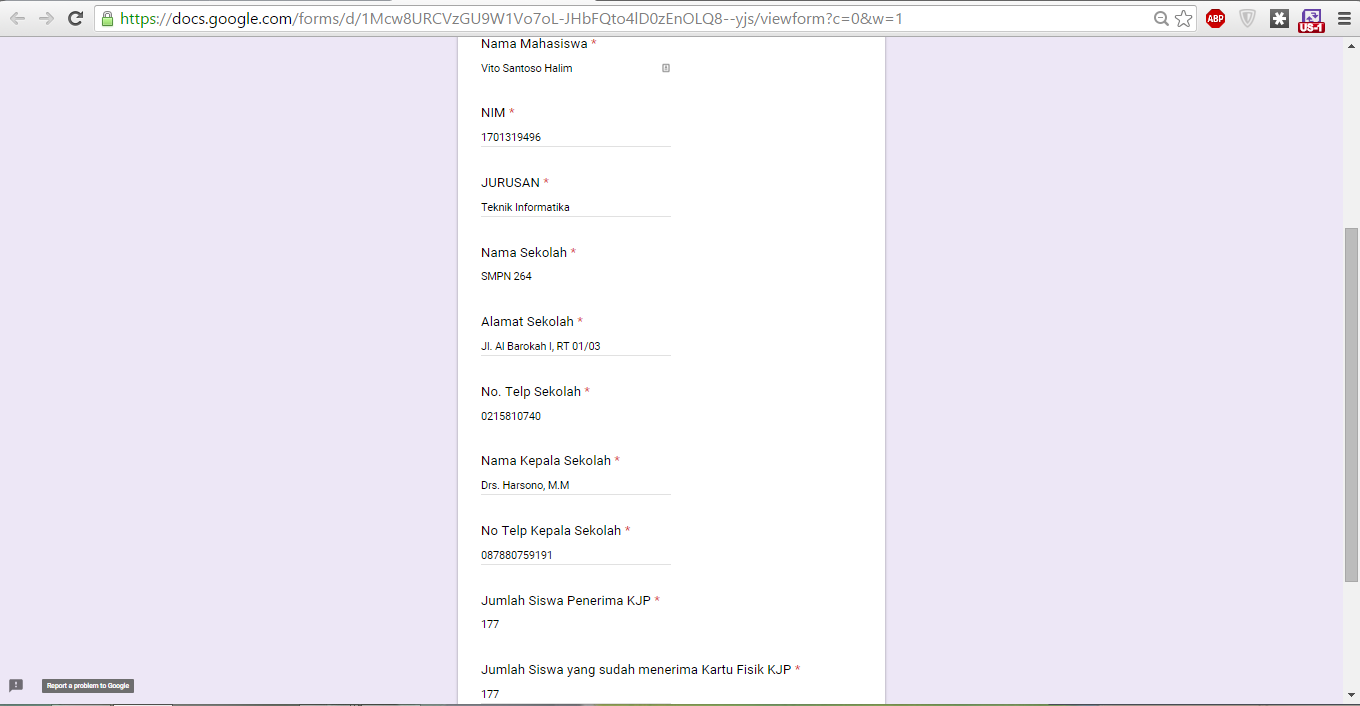Viewport: 1360px width, 706px height.
Task: Open the Chrome hamburger menu
Action: (1344, 19)
